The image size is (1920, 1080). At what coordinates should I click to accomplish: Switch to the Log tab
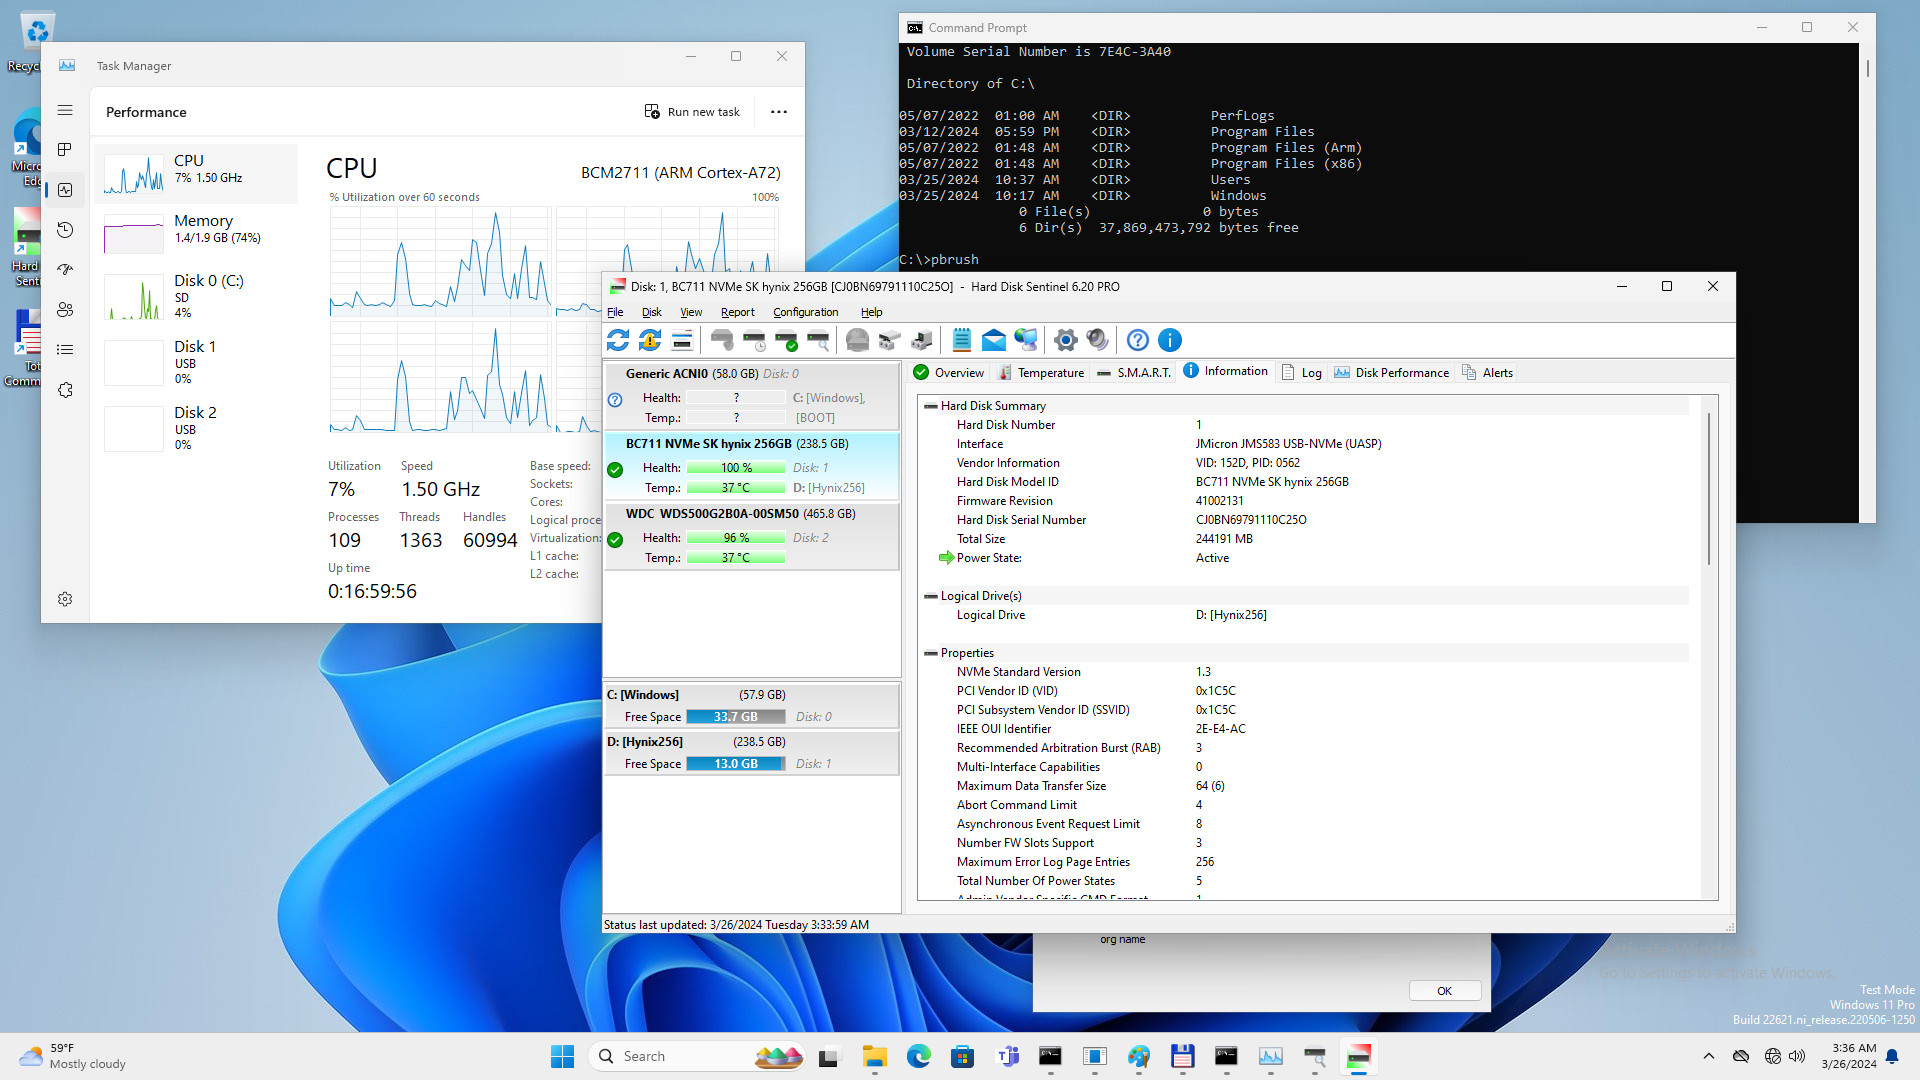coord(1302,372)
